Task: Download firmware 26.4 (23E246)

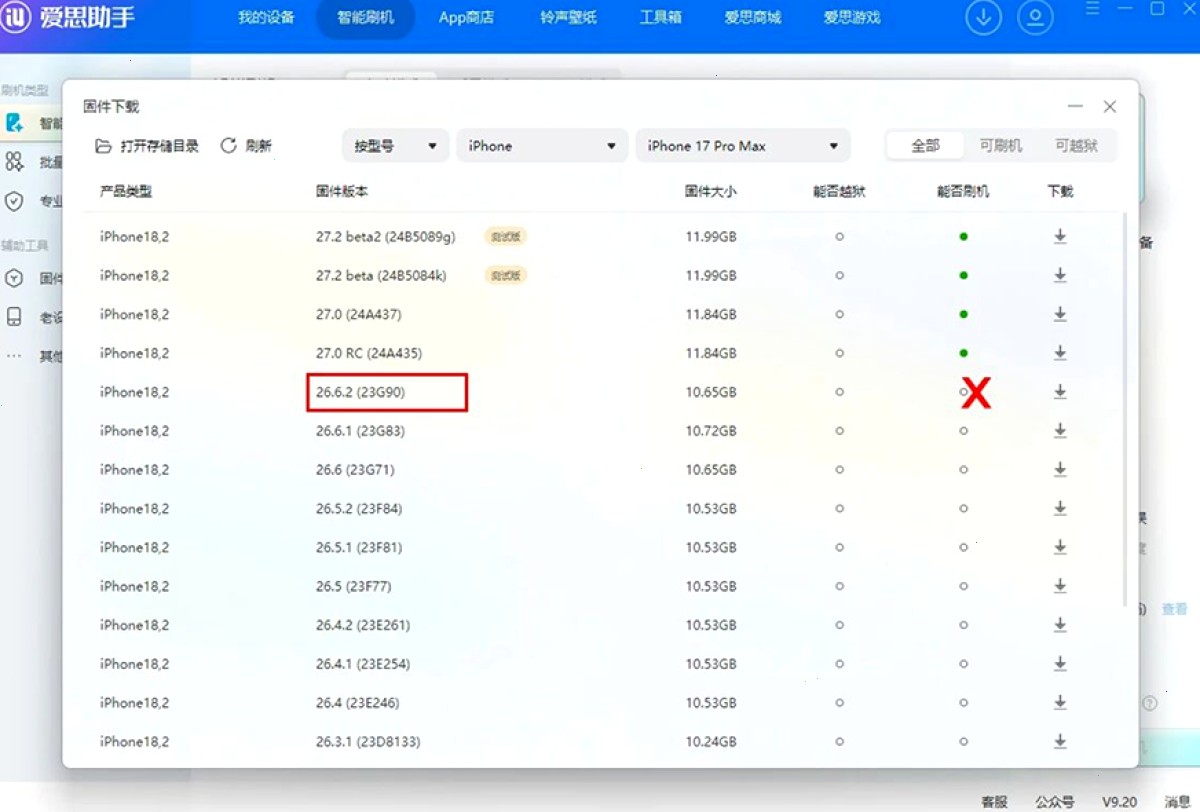Action: click(1060, 703)
